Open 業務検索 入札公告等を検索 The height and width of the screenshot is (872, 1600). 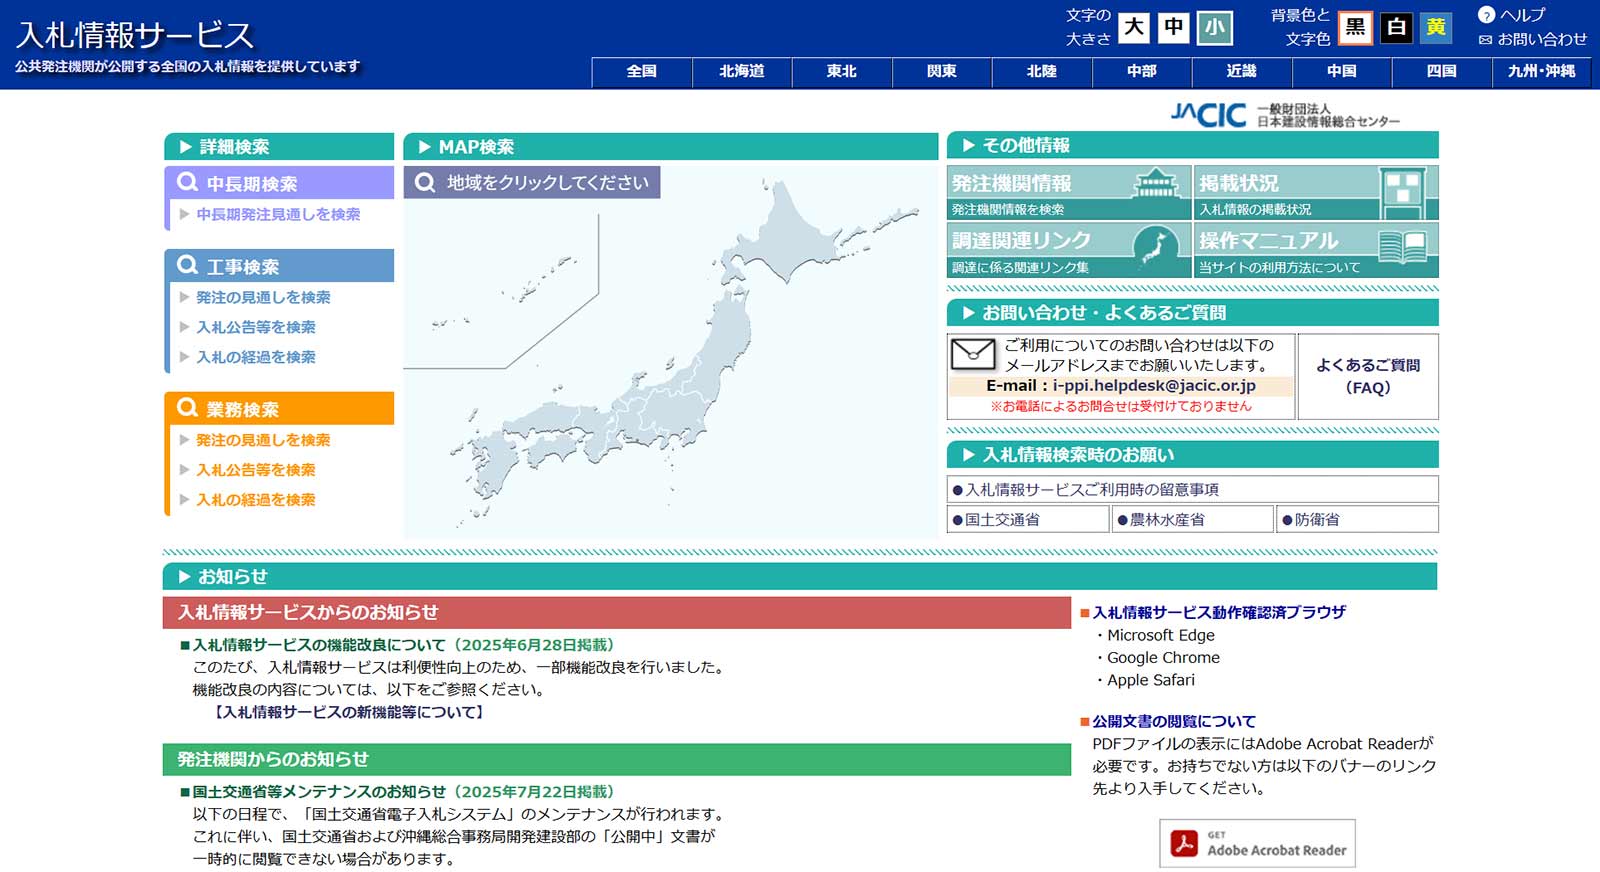click(256, 471)
